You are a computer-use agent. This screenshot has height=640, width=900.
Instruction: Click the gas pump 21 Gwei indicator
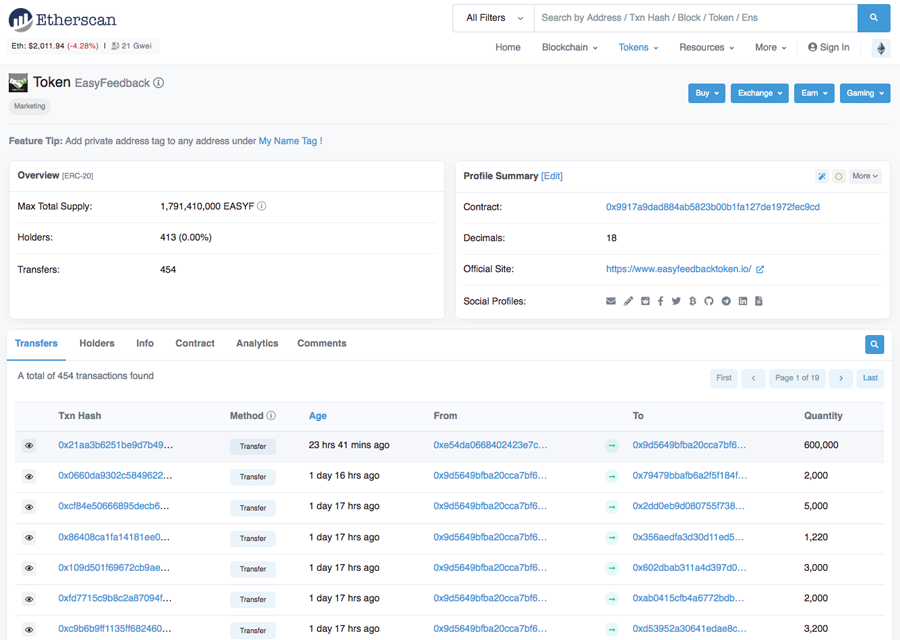pyautogui.click(x=131, y=46)
